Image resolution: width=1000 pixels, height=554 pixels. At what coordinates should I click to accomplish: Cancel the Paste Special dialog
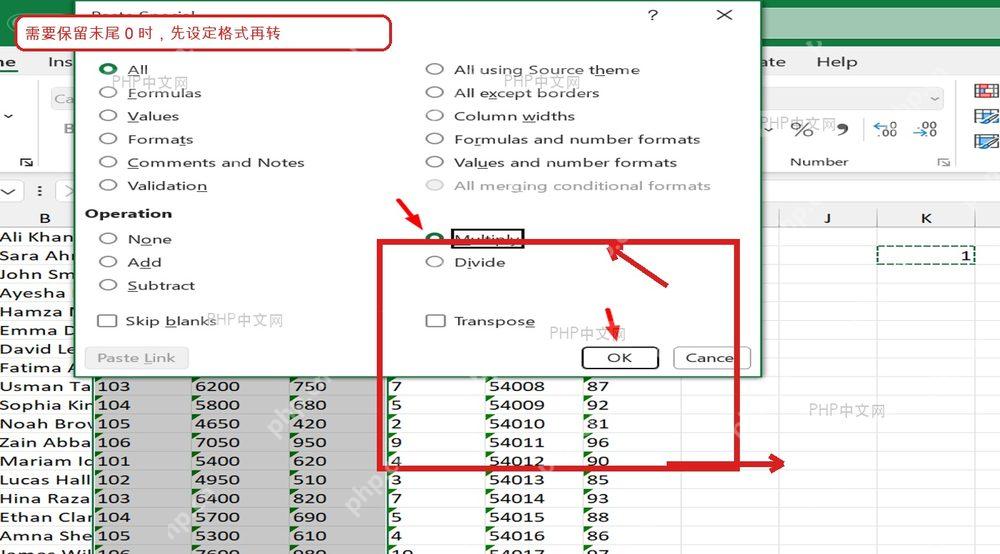712,358
